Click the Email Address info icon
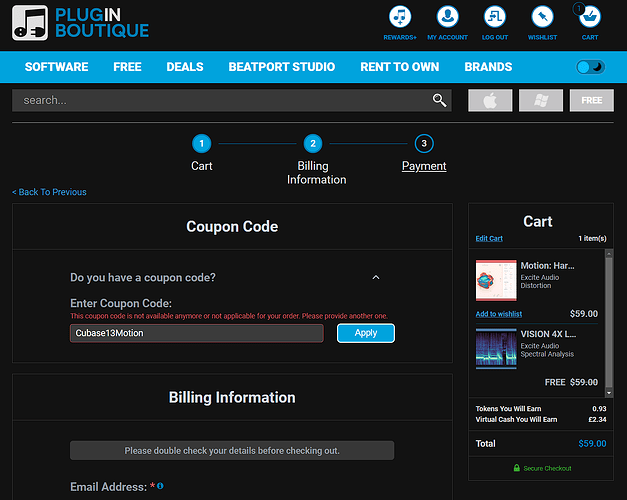 pyautogui.click(x=160, y=486)
